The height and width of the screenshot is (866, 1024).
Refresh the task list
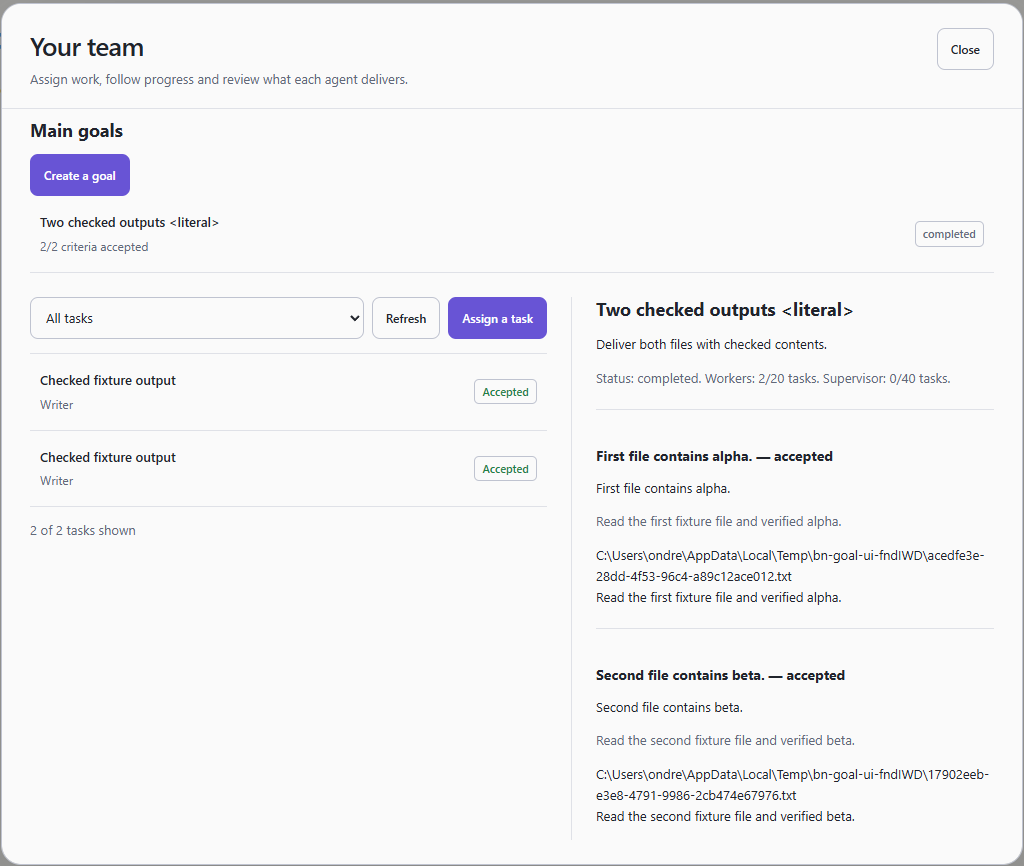coord(406,318)
